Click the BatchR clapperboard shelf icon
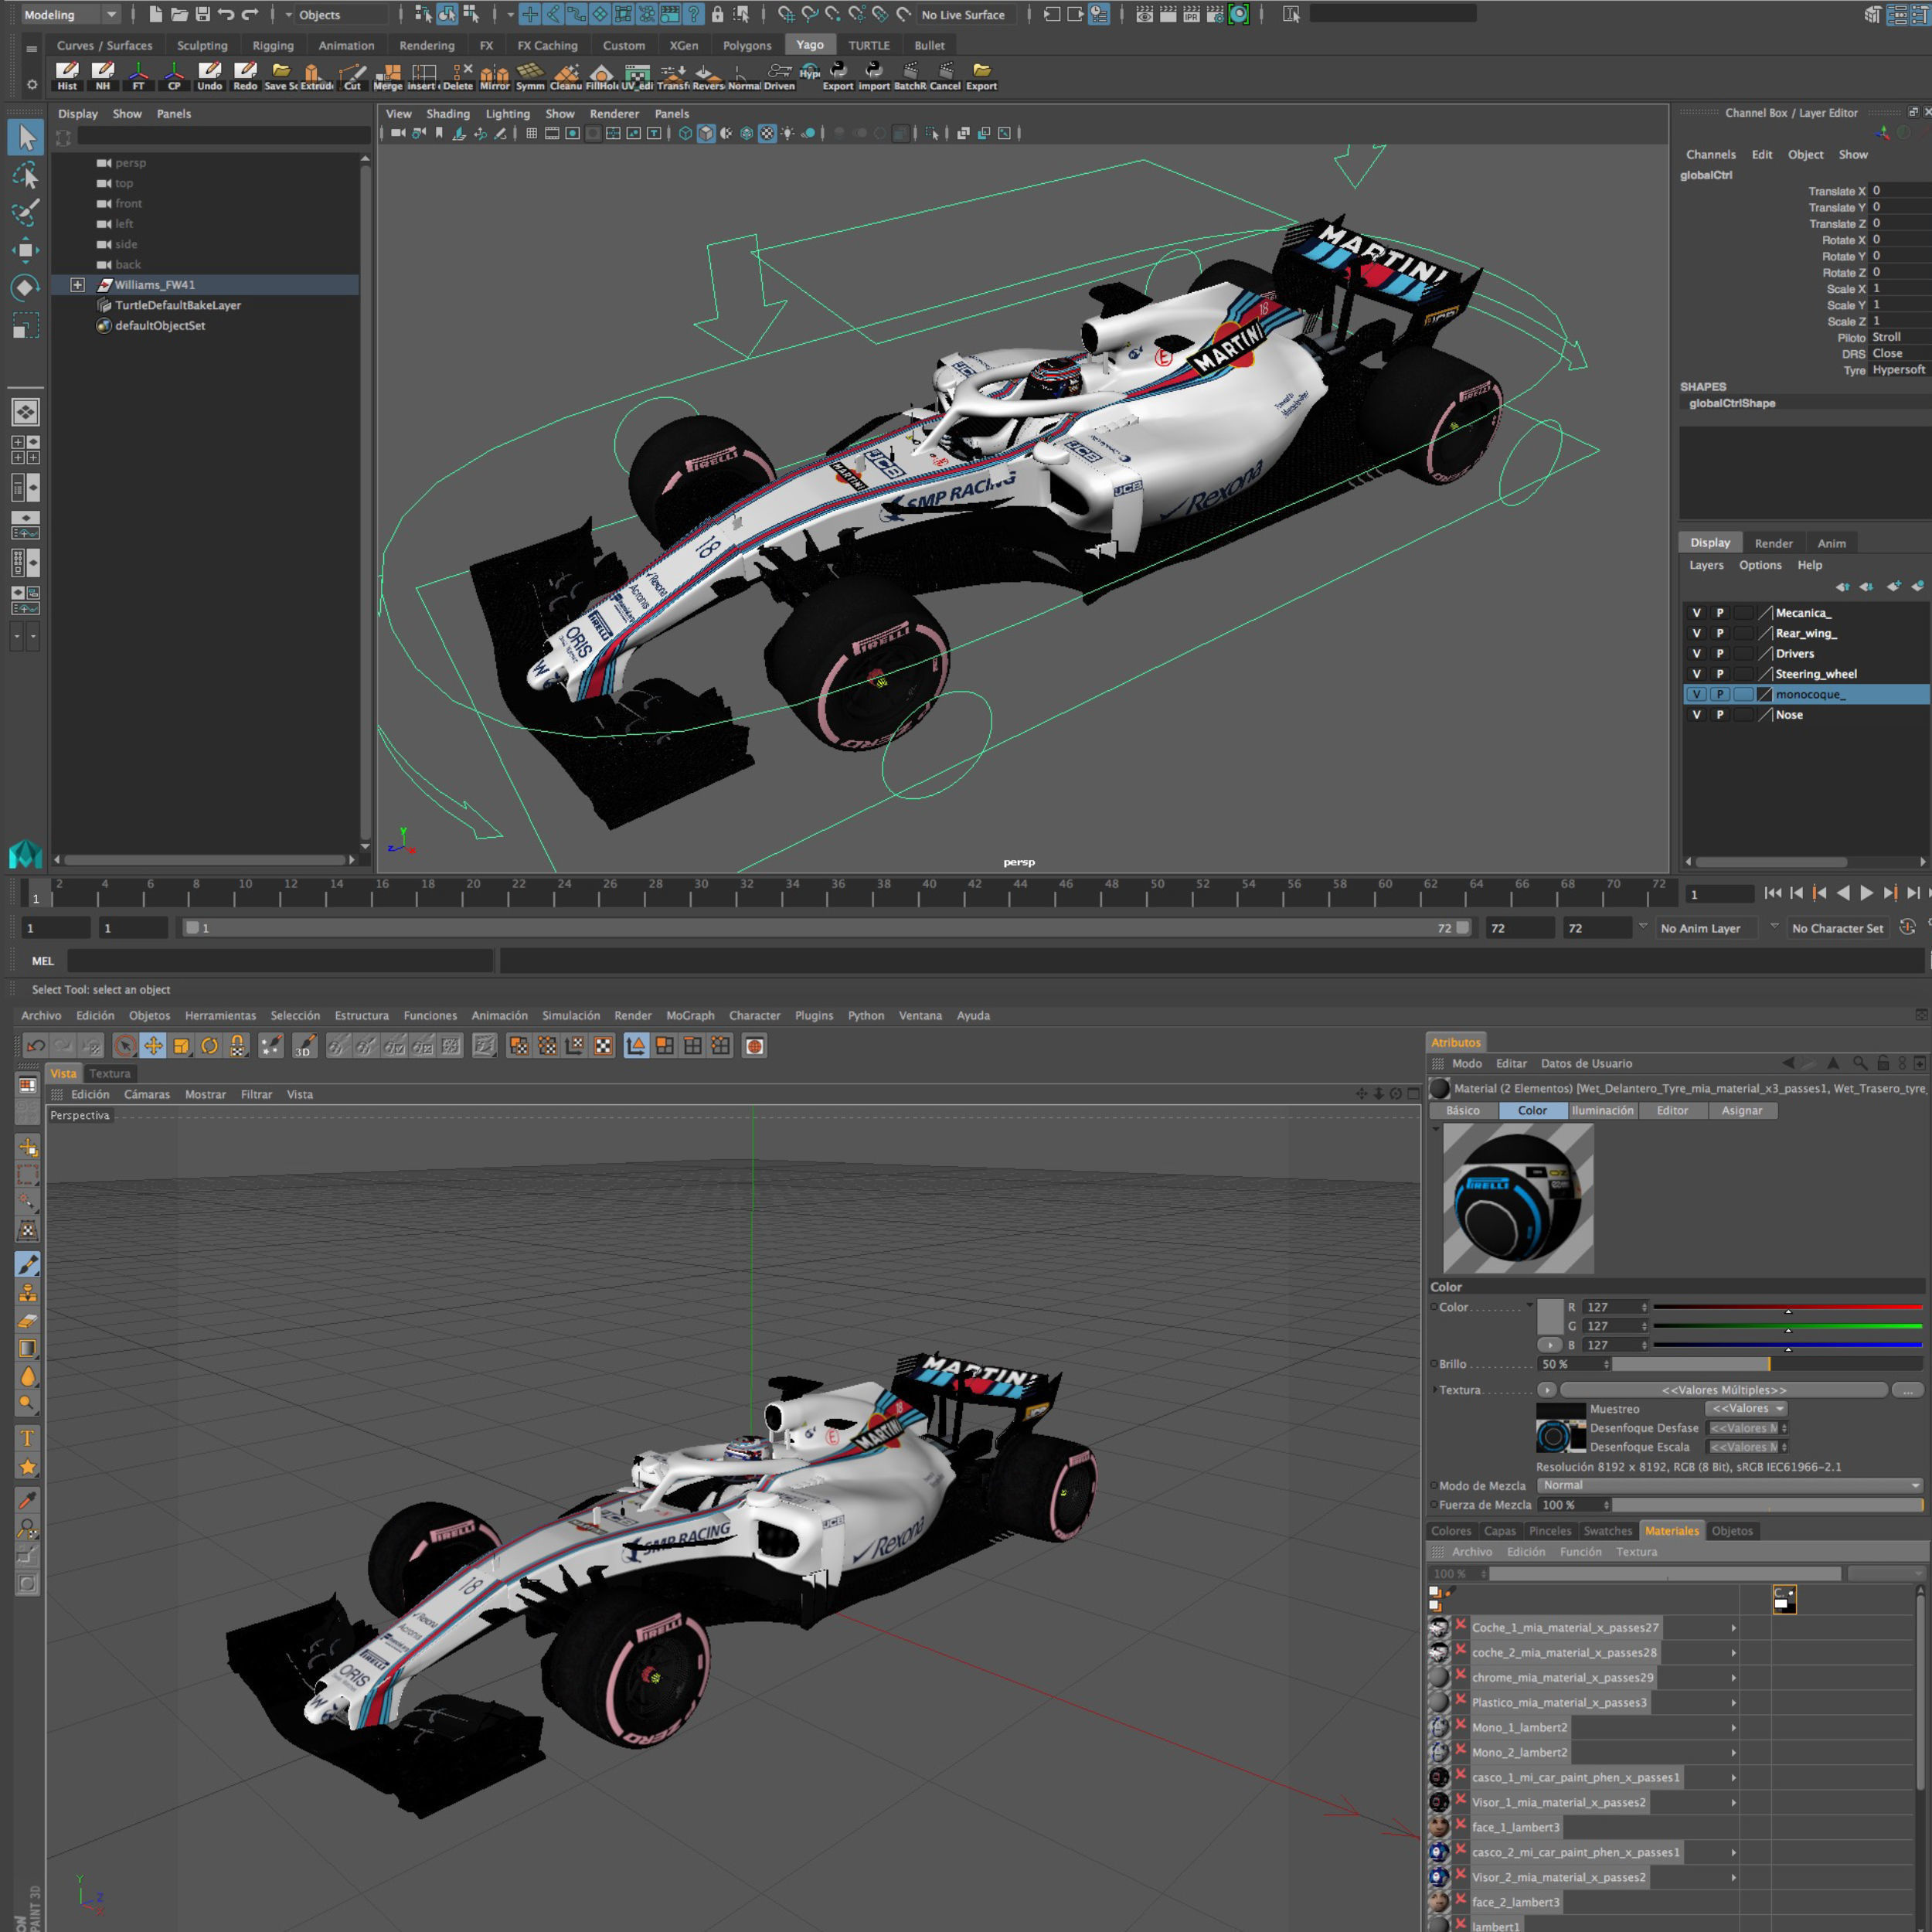Viewport: 1932px width, 1932px height. [x=910, y=76]
